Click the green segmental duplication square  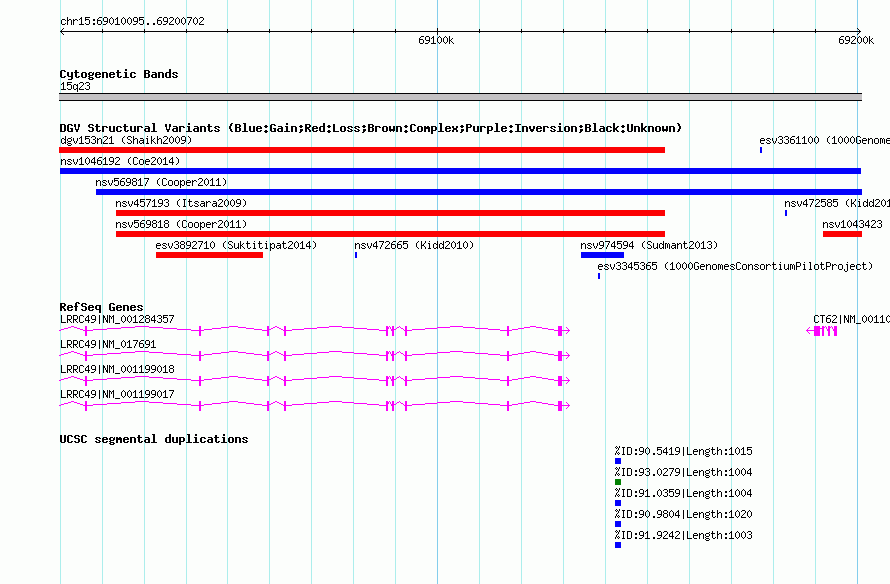pos(618,482)
